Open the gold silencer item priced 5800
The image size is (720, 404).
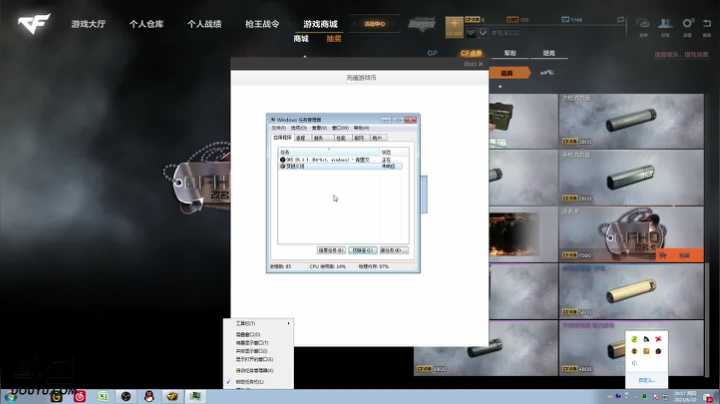click(631, 291)
